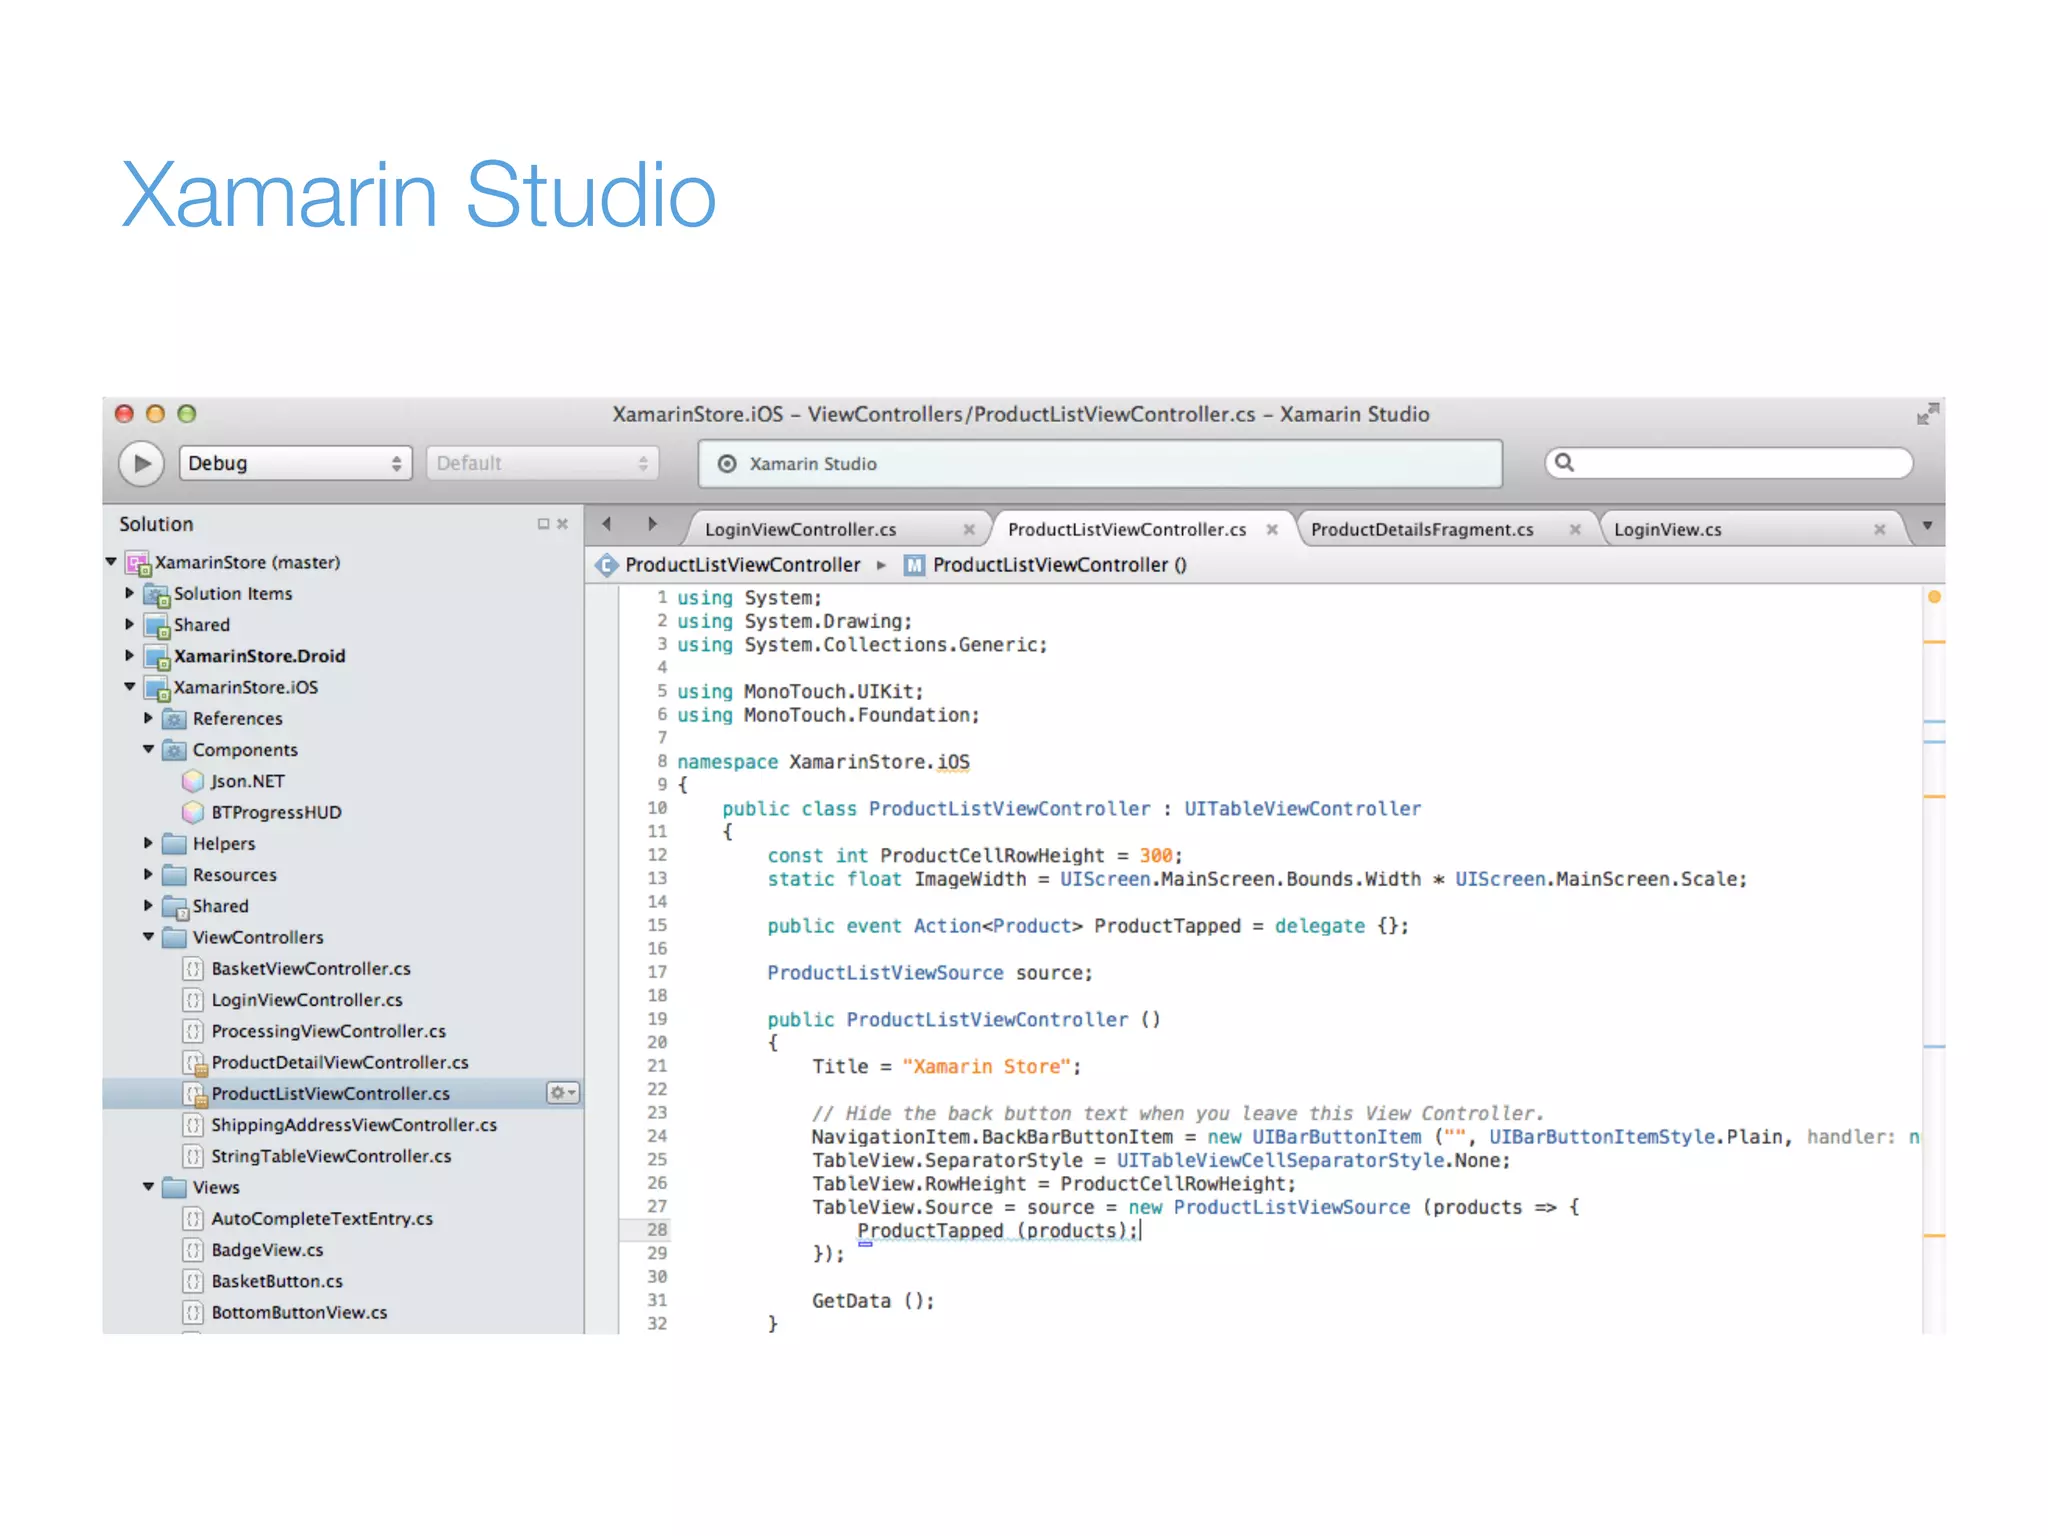Click the XamarinStore solution icon
2048x1536 pixels.
(x=138, y=563)
